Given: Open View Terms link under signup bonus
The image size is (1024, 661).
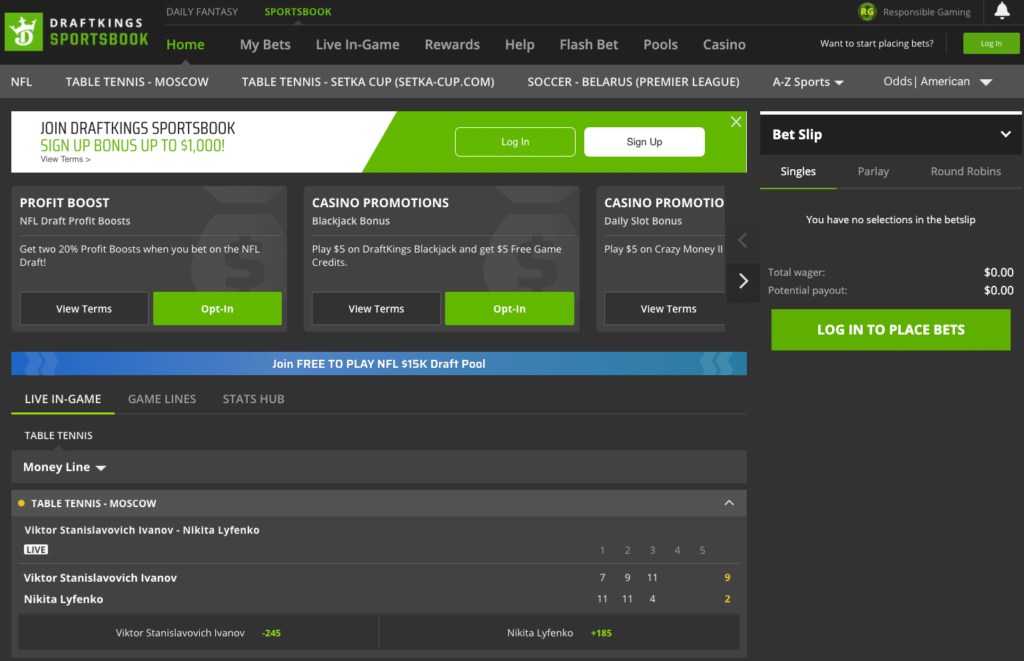Looking at the screenshot, I should (x=65, y=159).
